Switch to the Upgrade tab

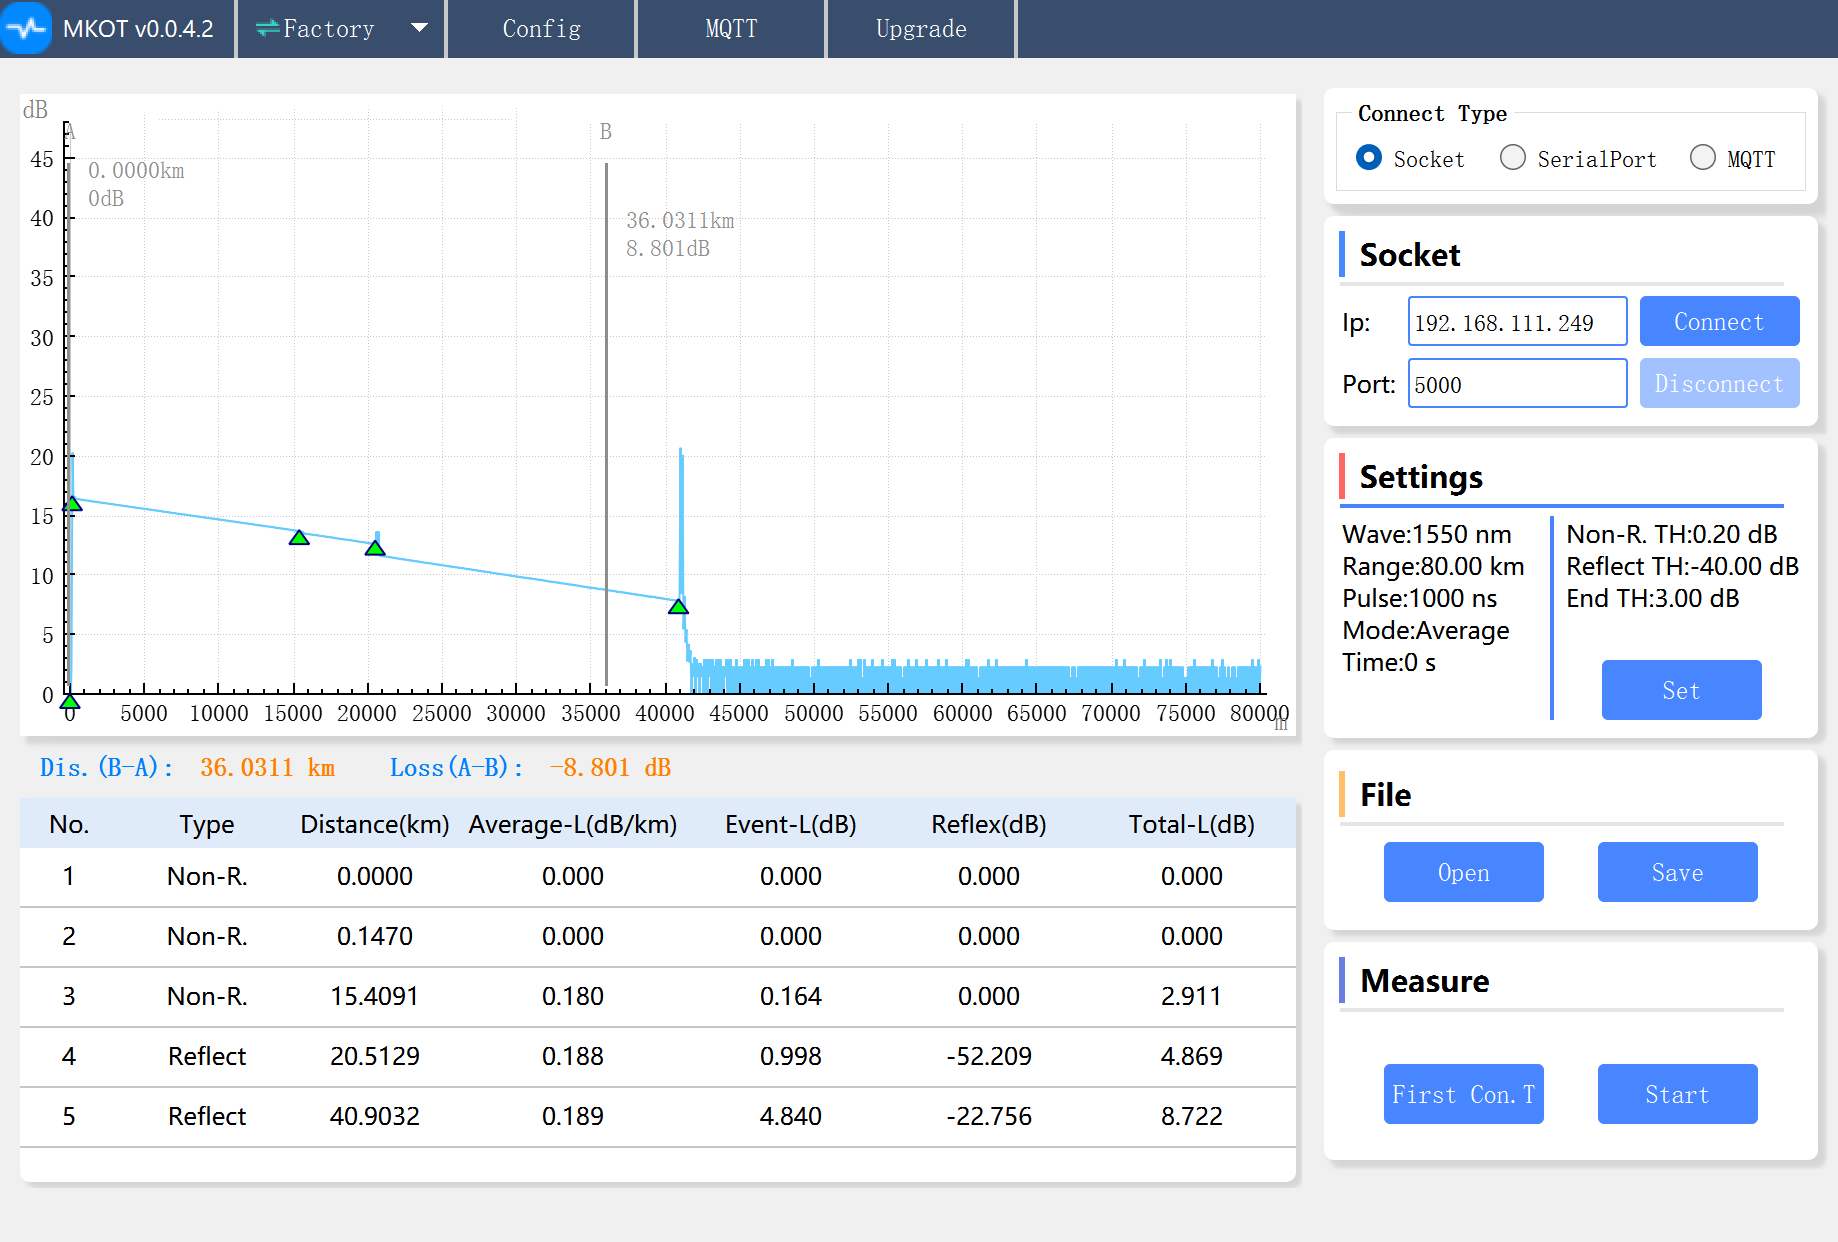click(x=921, y=29)
